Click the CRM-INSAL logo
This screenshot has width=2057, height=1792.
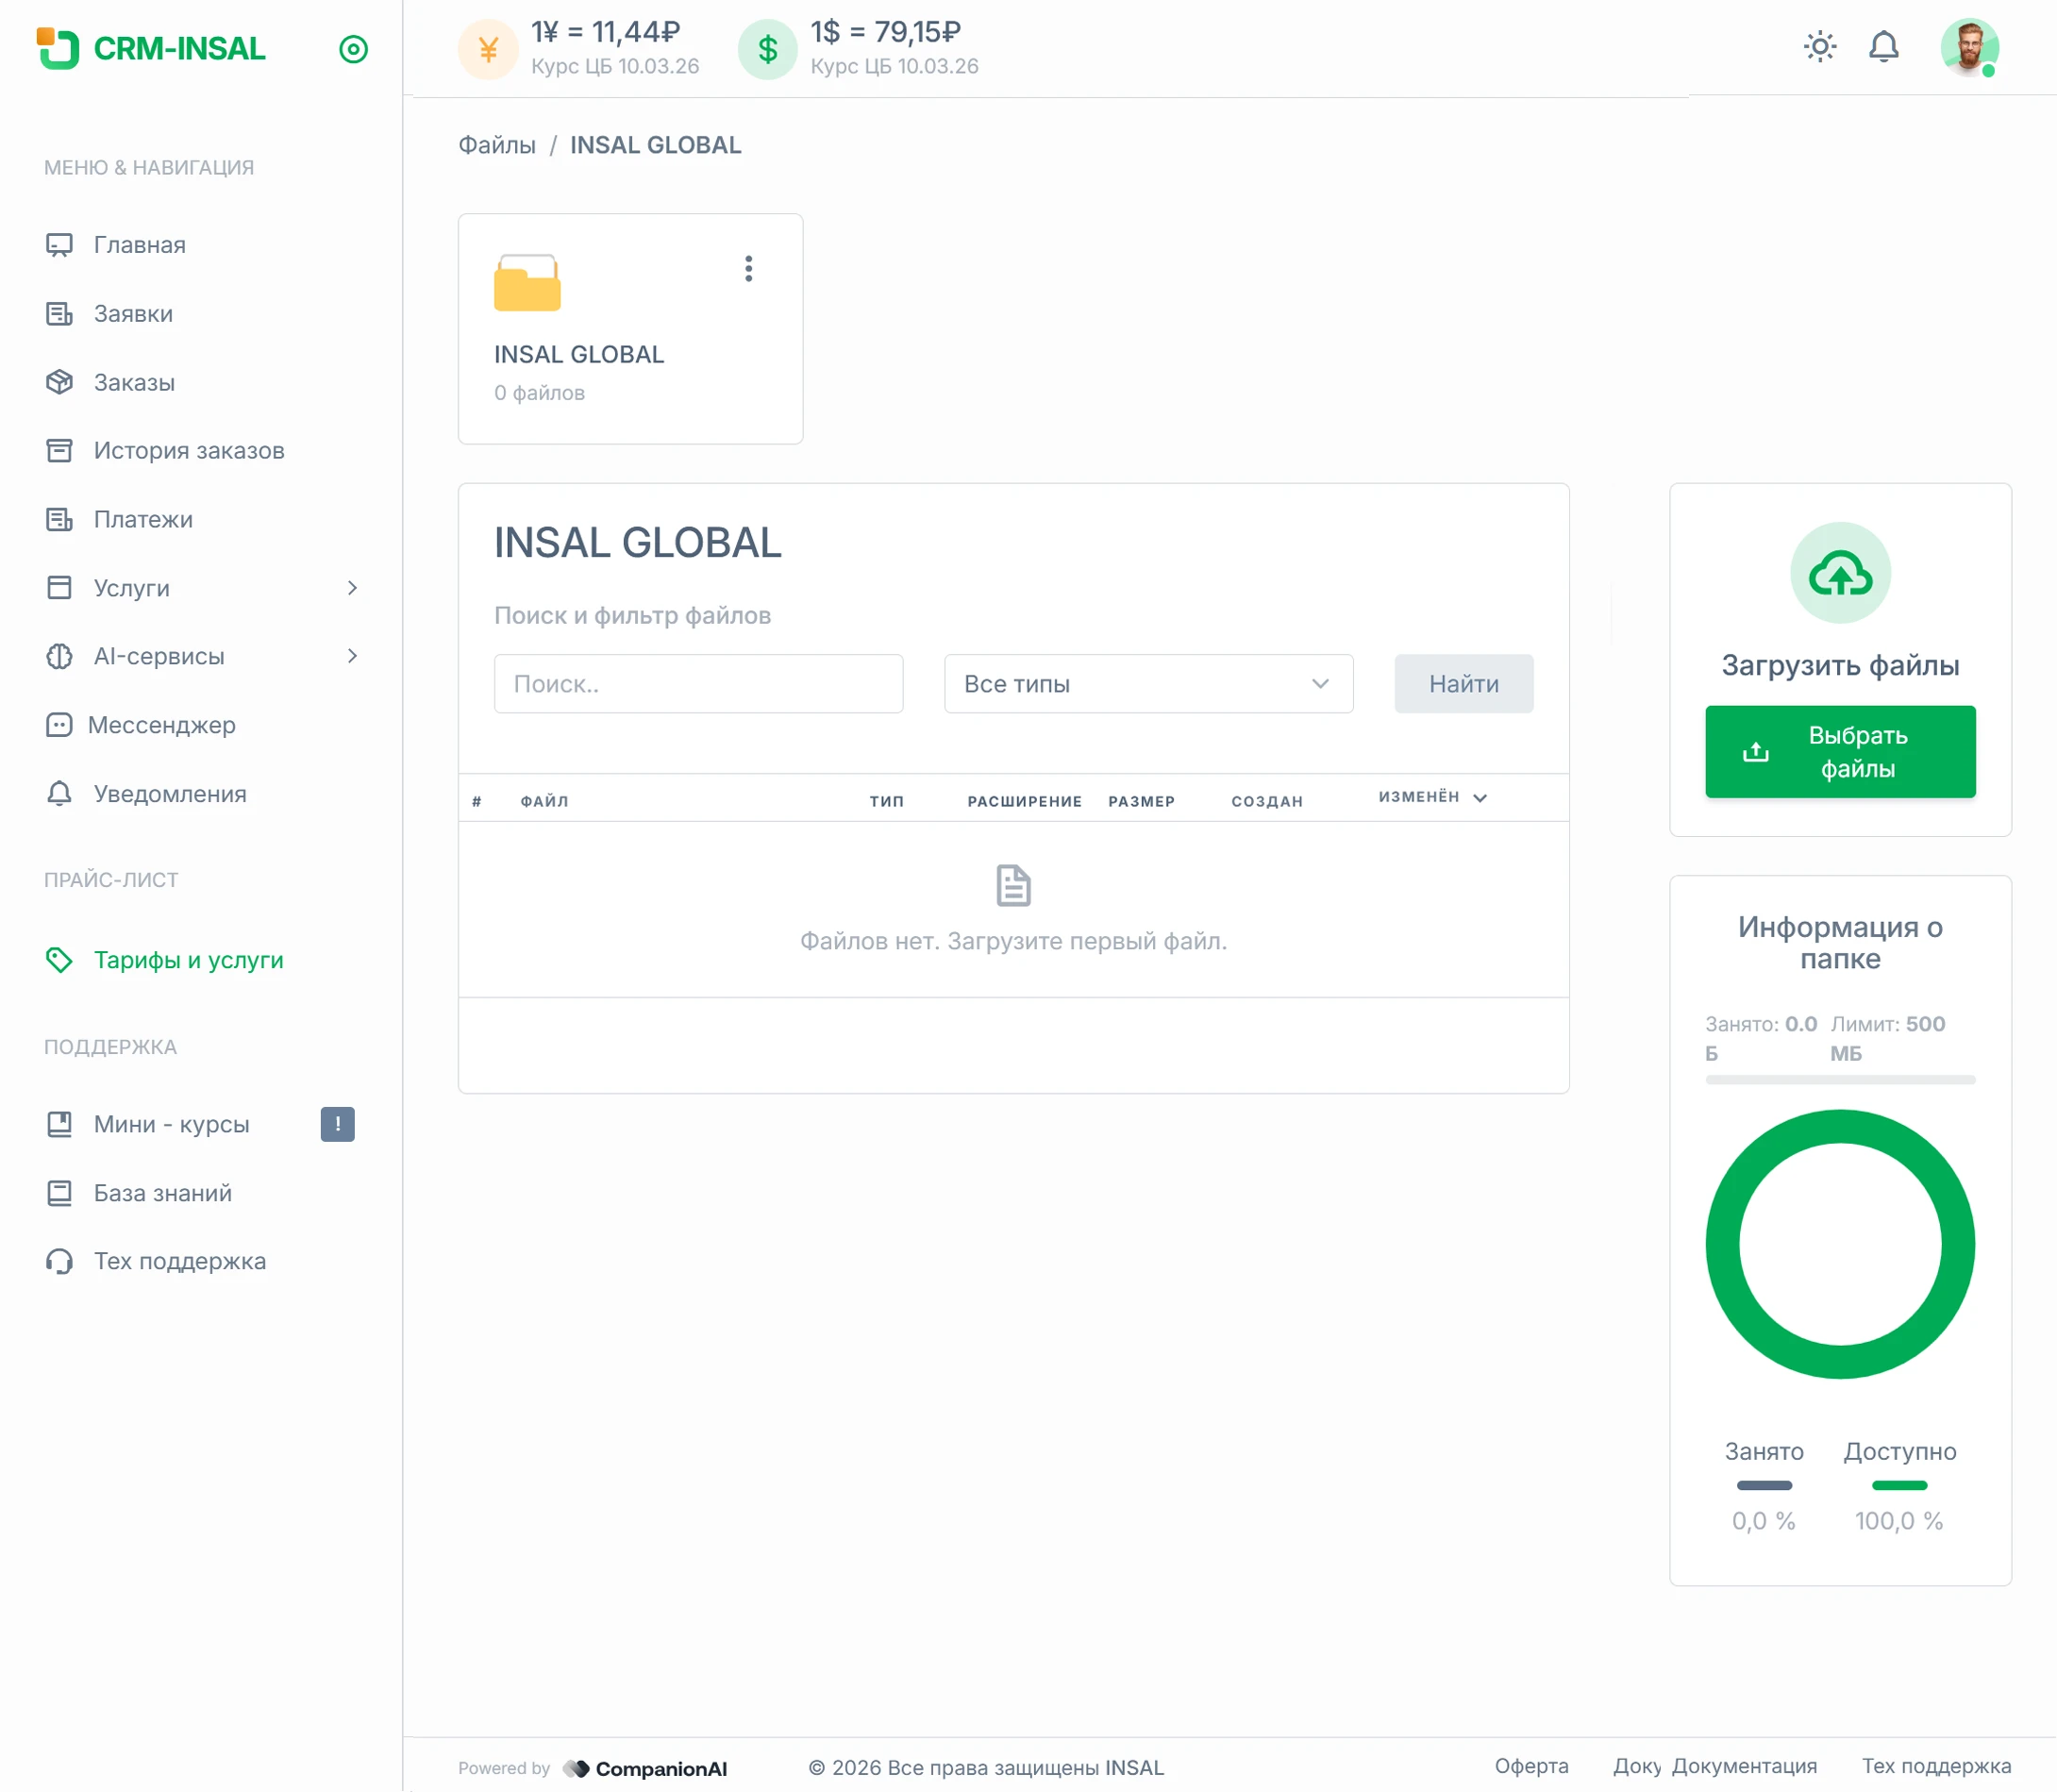152,49
